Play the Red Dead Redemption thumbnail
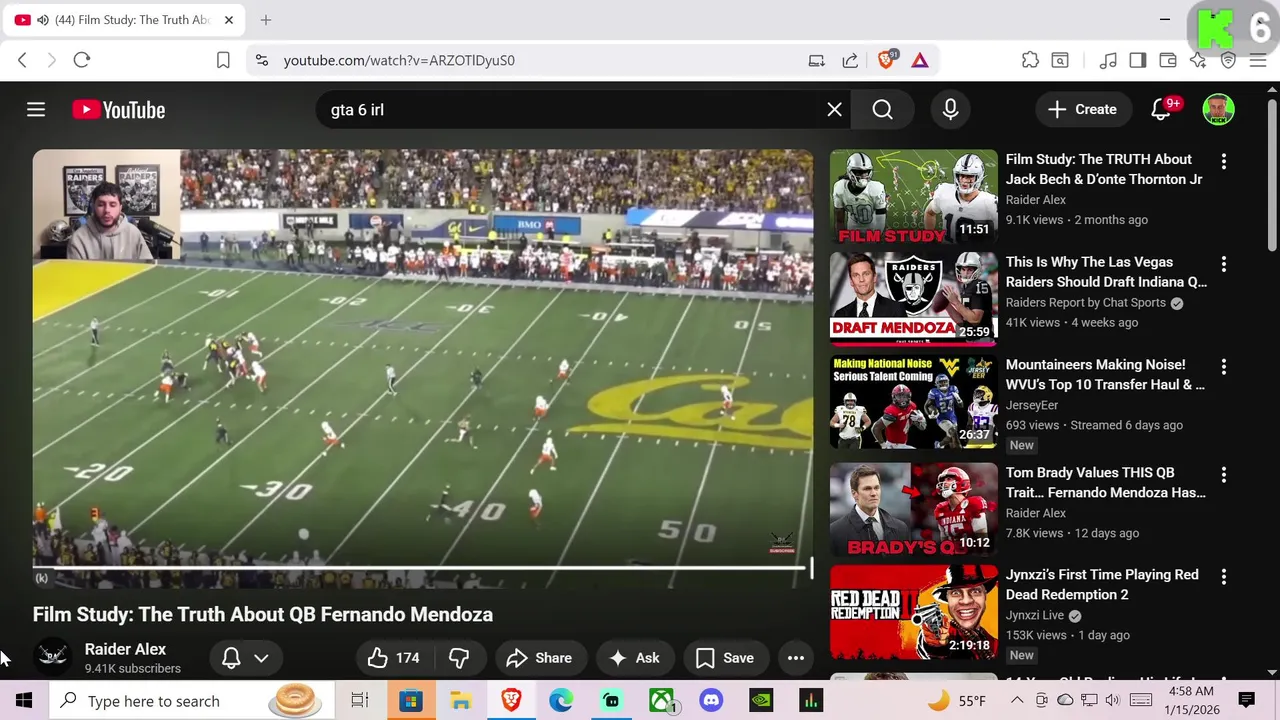Viewport: 1280px width, 720px height. point(914,611)
